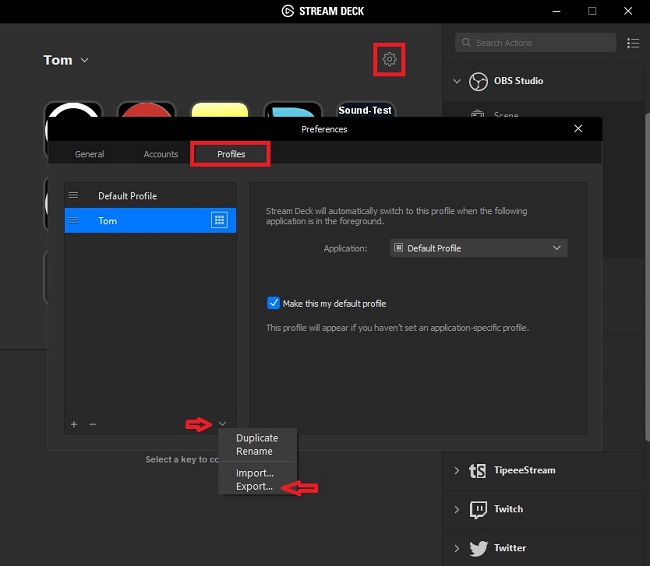This screenshot has width=650, height=566.
Task: Switch to the Profiles tab
Action: (x=231, y=154)
